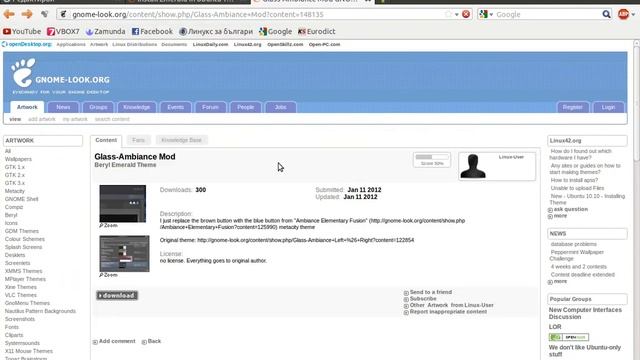This screenshot has height=360, width=640.
Task: Expand 'ask question' in Linux42.org box
Action: coord(568,209)
